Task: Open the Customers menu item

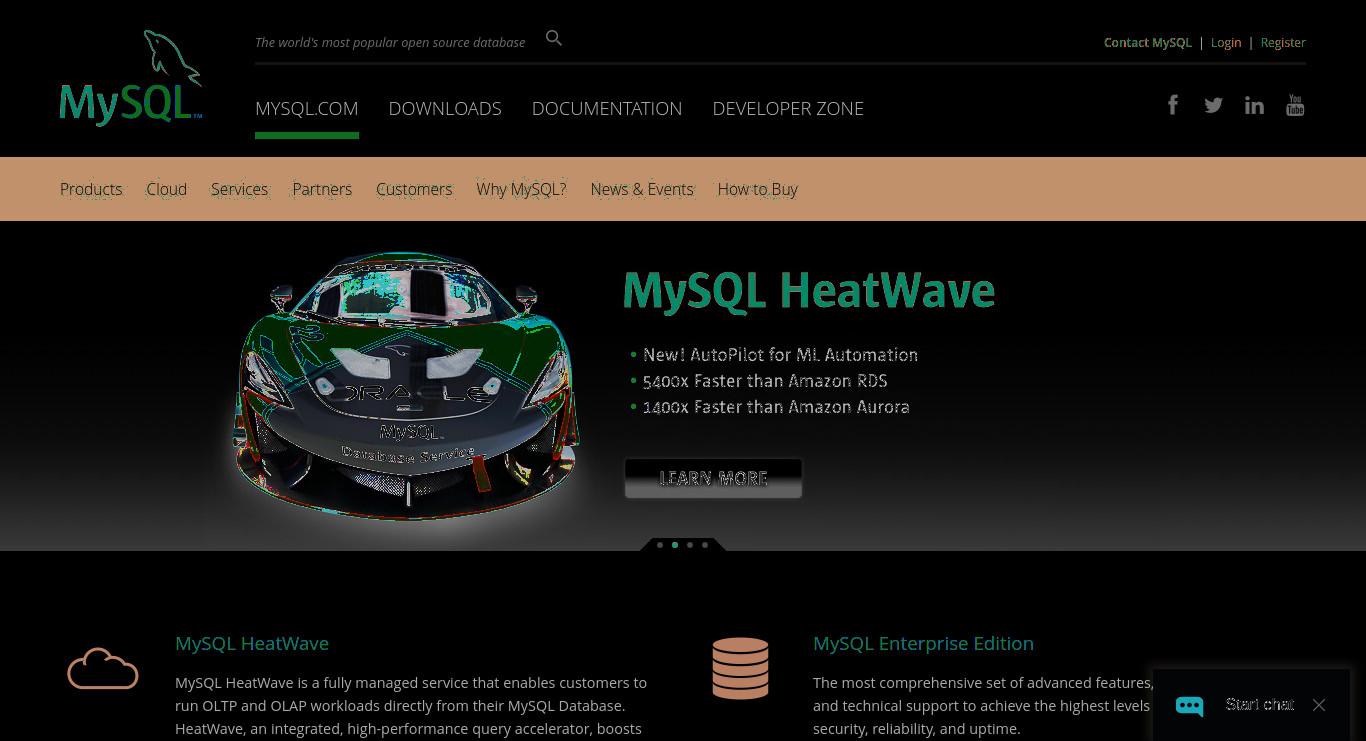Action: (x=414, y=189)
